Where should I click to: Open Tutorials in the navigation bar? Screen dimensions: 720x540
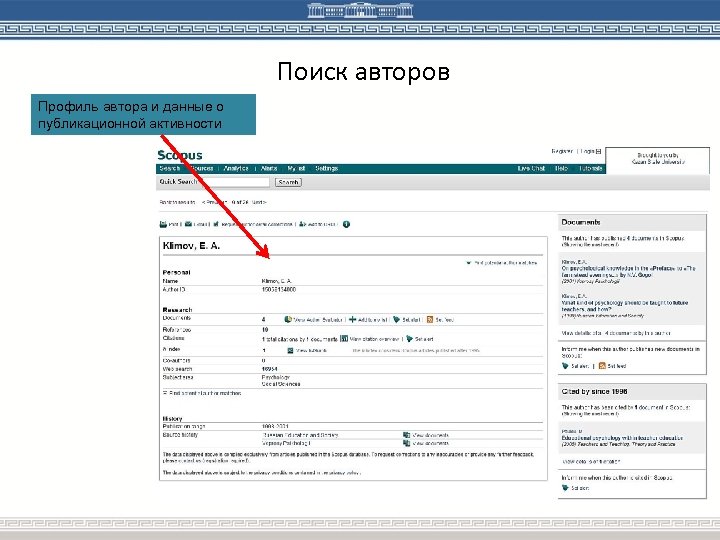(x=591, y=169)
